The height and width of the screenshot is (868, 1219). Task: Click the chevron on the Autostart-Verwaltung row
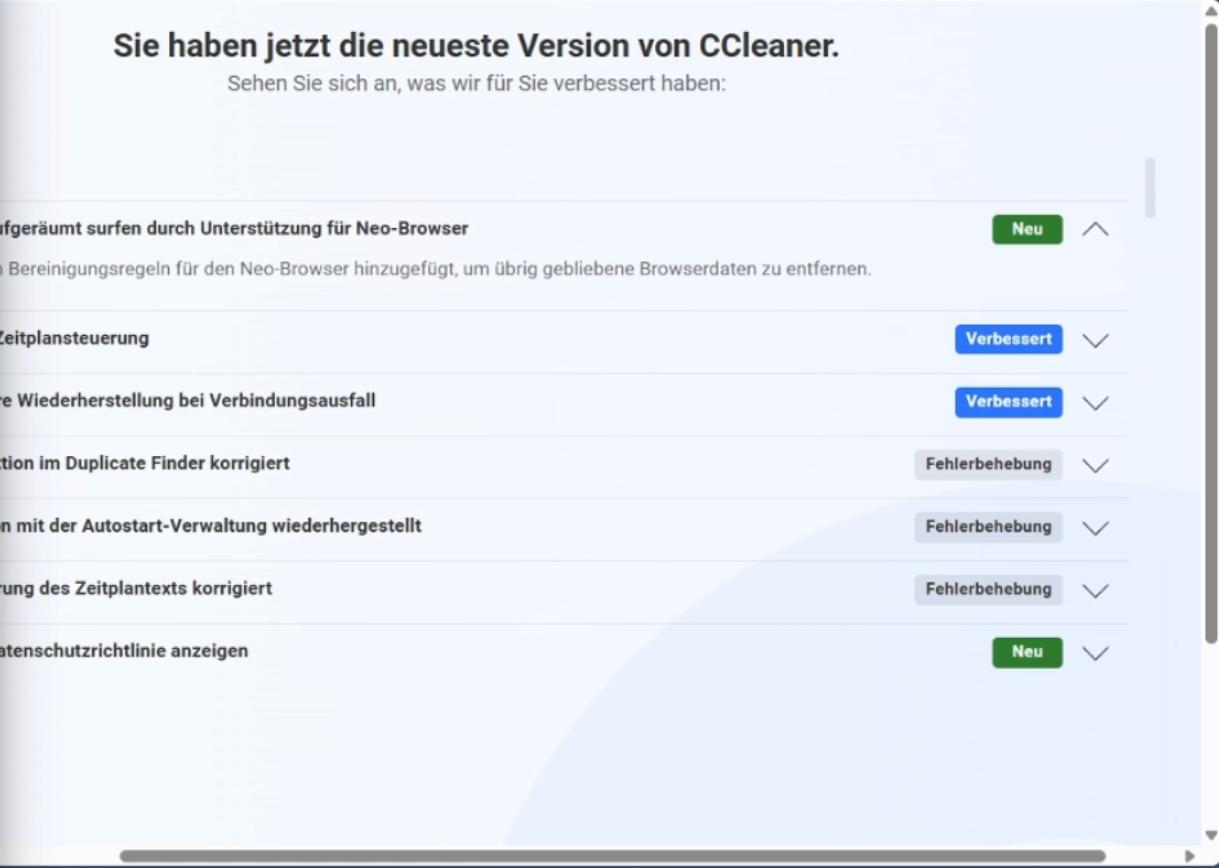click(1095, 528)
